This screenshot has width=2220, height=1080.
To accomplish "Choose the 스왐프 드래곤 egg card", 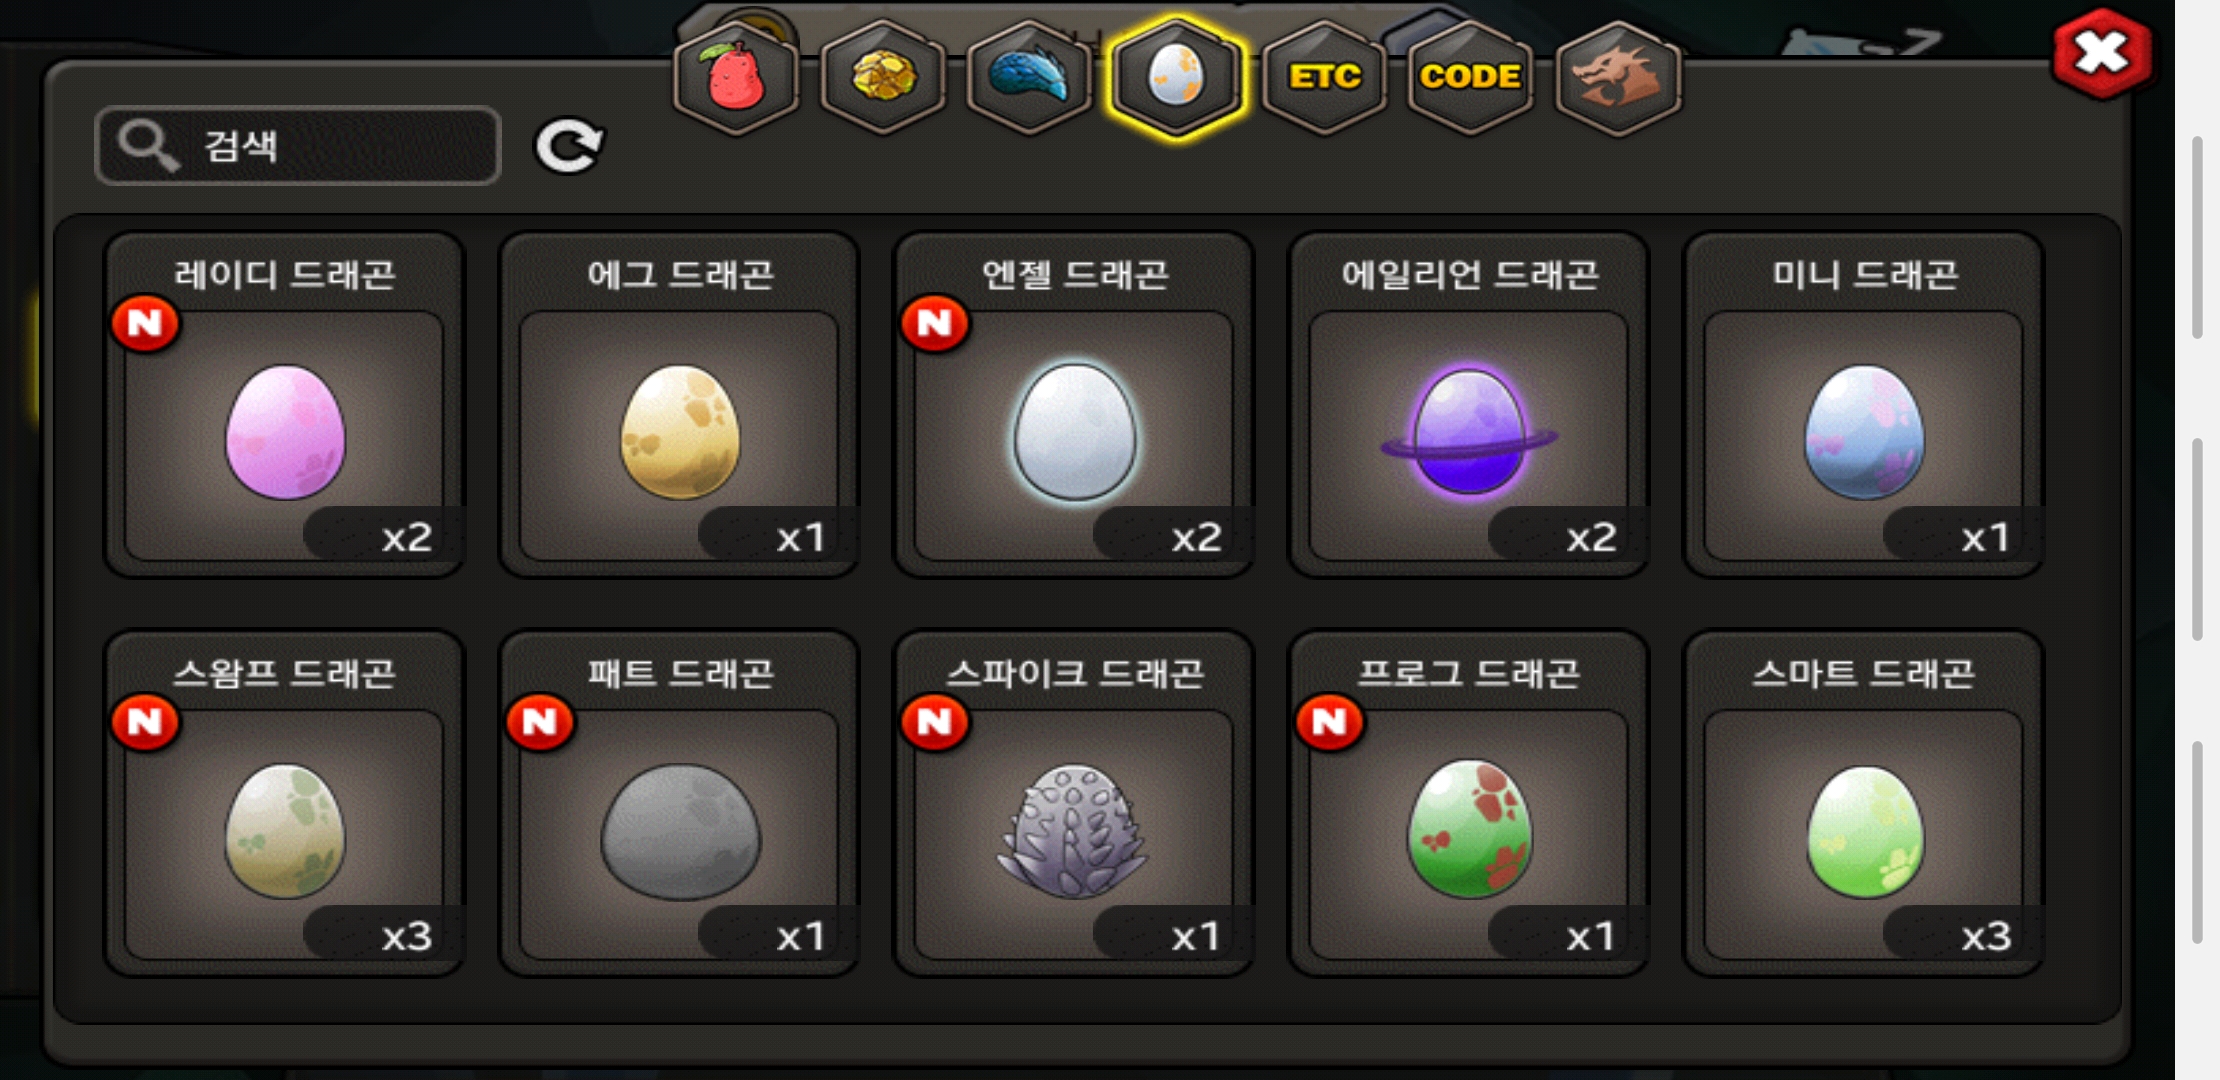I will pos(285,803).
